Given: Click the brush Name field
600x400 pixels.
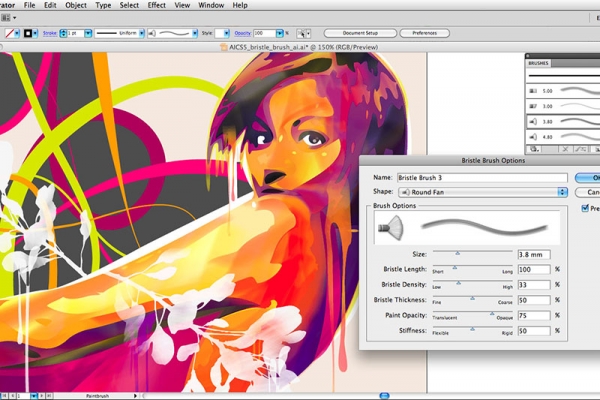Looking at the screenshot, I should (x=482, y=178).
